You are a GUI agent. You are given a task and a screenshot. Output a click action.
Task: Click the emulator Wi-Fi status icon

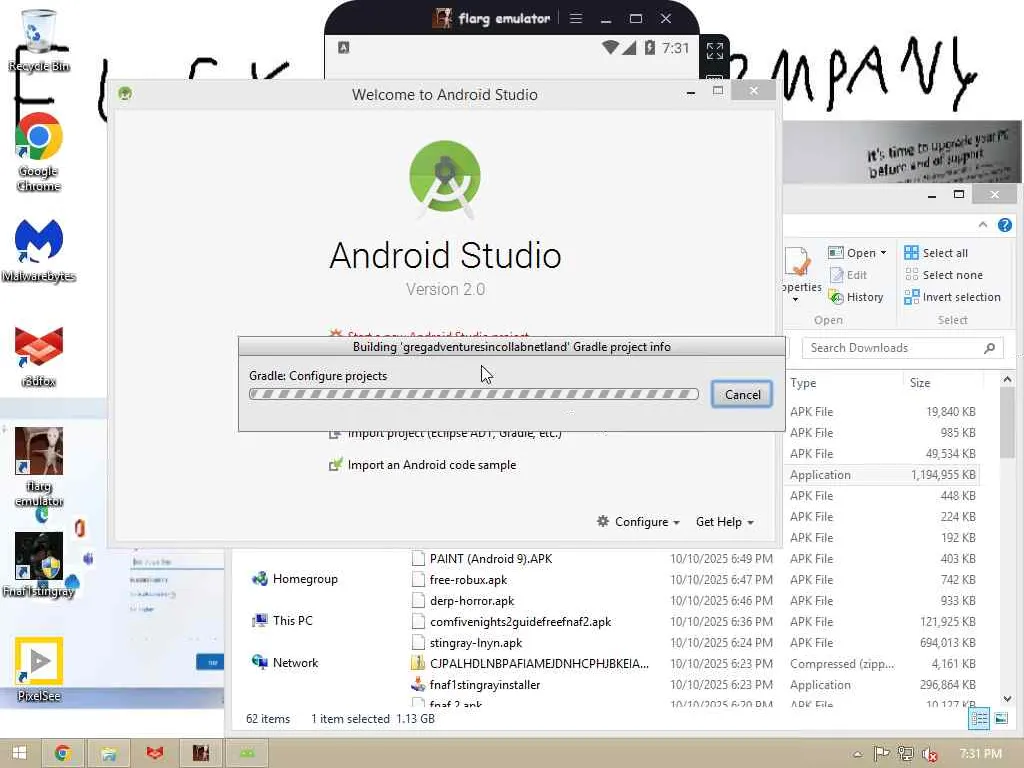[x=610, y=48]
